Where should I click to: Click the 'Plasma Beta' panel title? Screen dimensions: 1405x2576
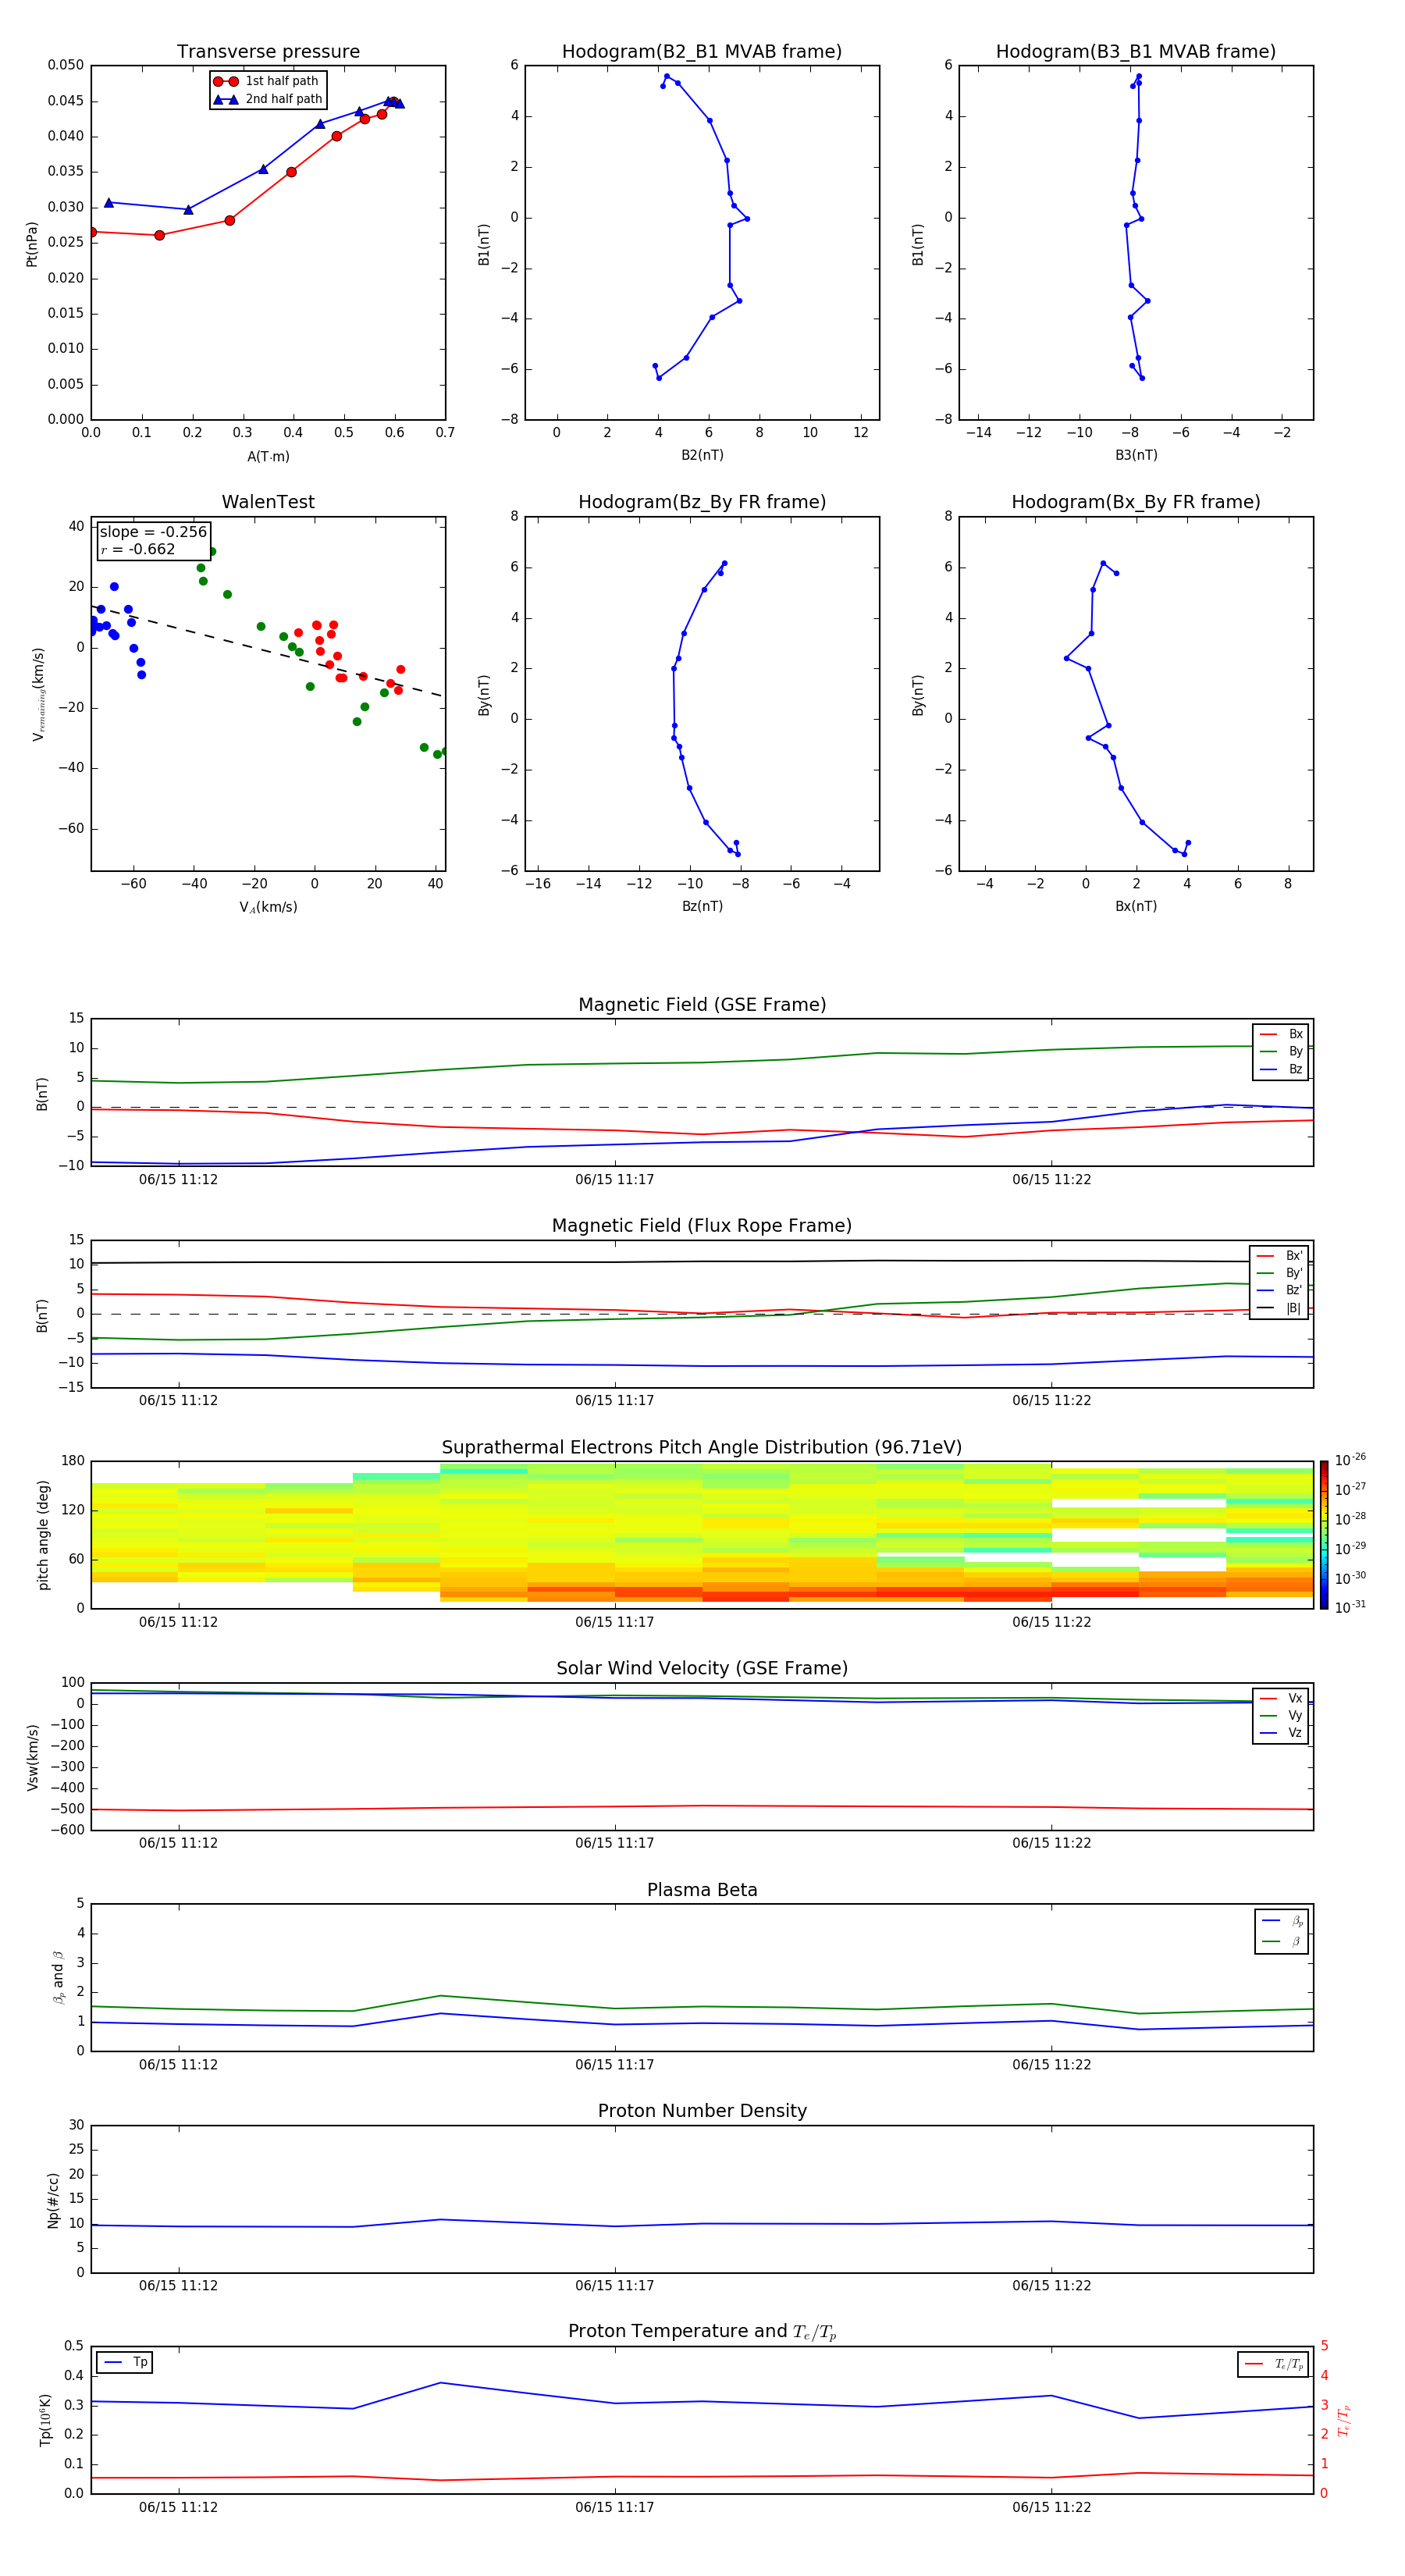(x=702, y=1889)
